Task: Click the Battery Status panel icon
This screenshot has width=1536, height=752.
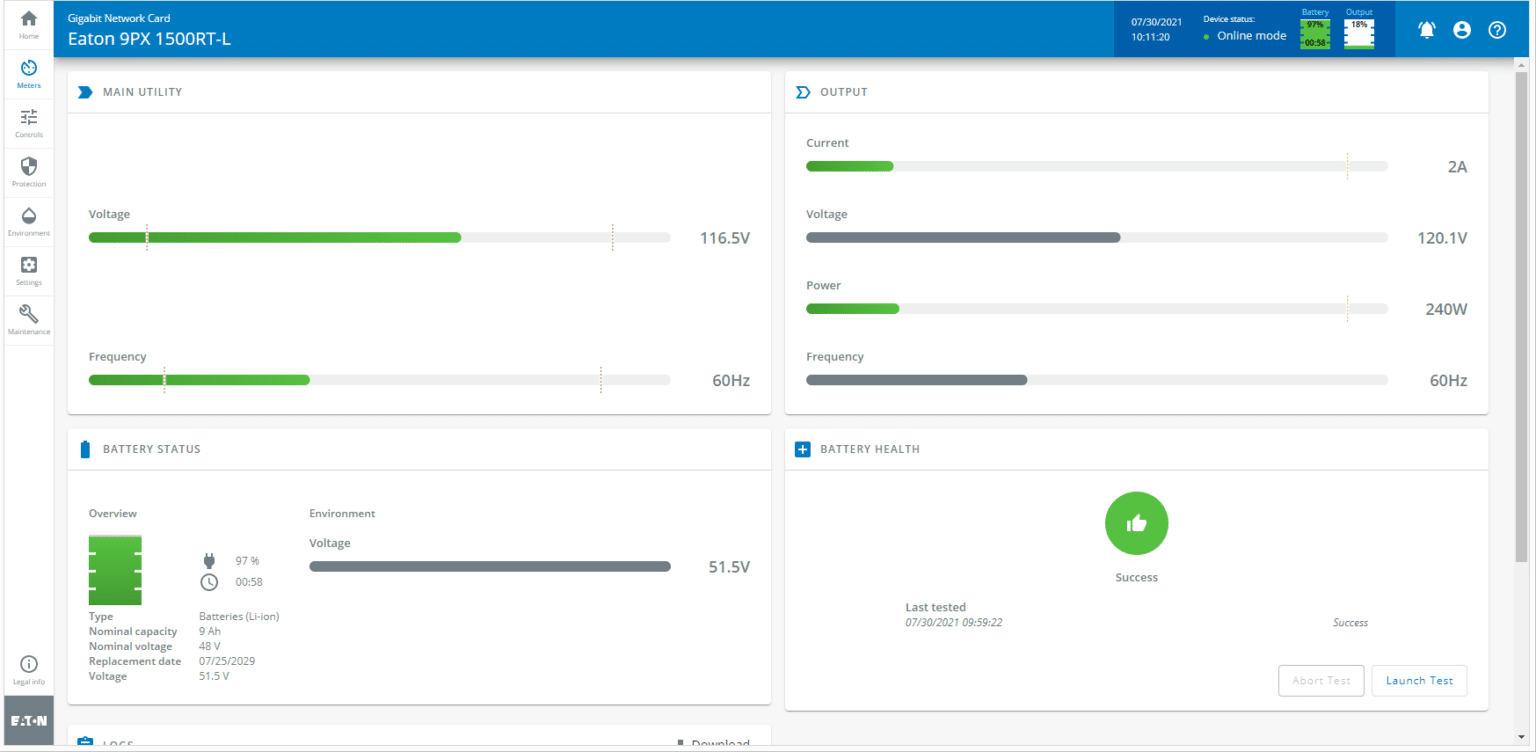Action: pyautogui.click(x=85, y=449)
